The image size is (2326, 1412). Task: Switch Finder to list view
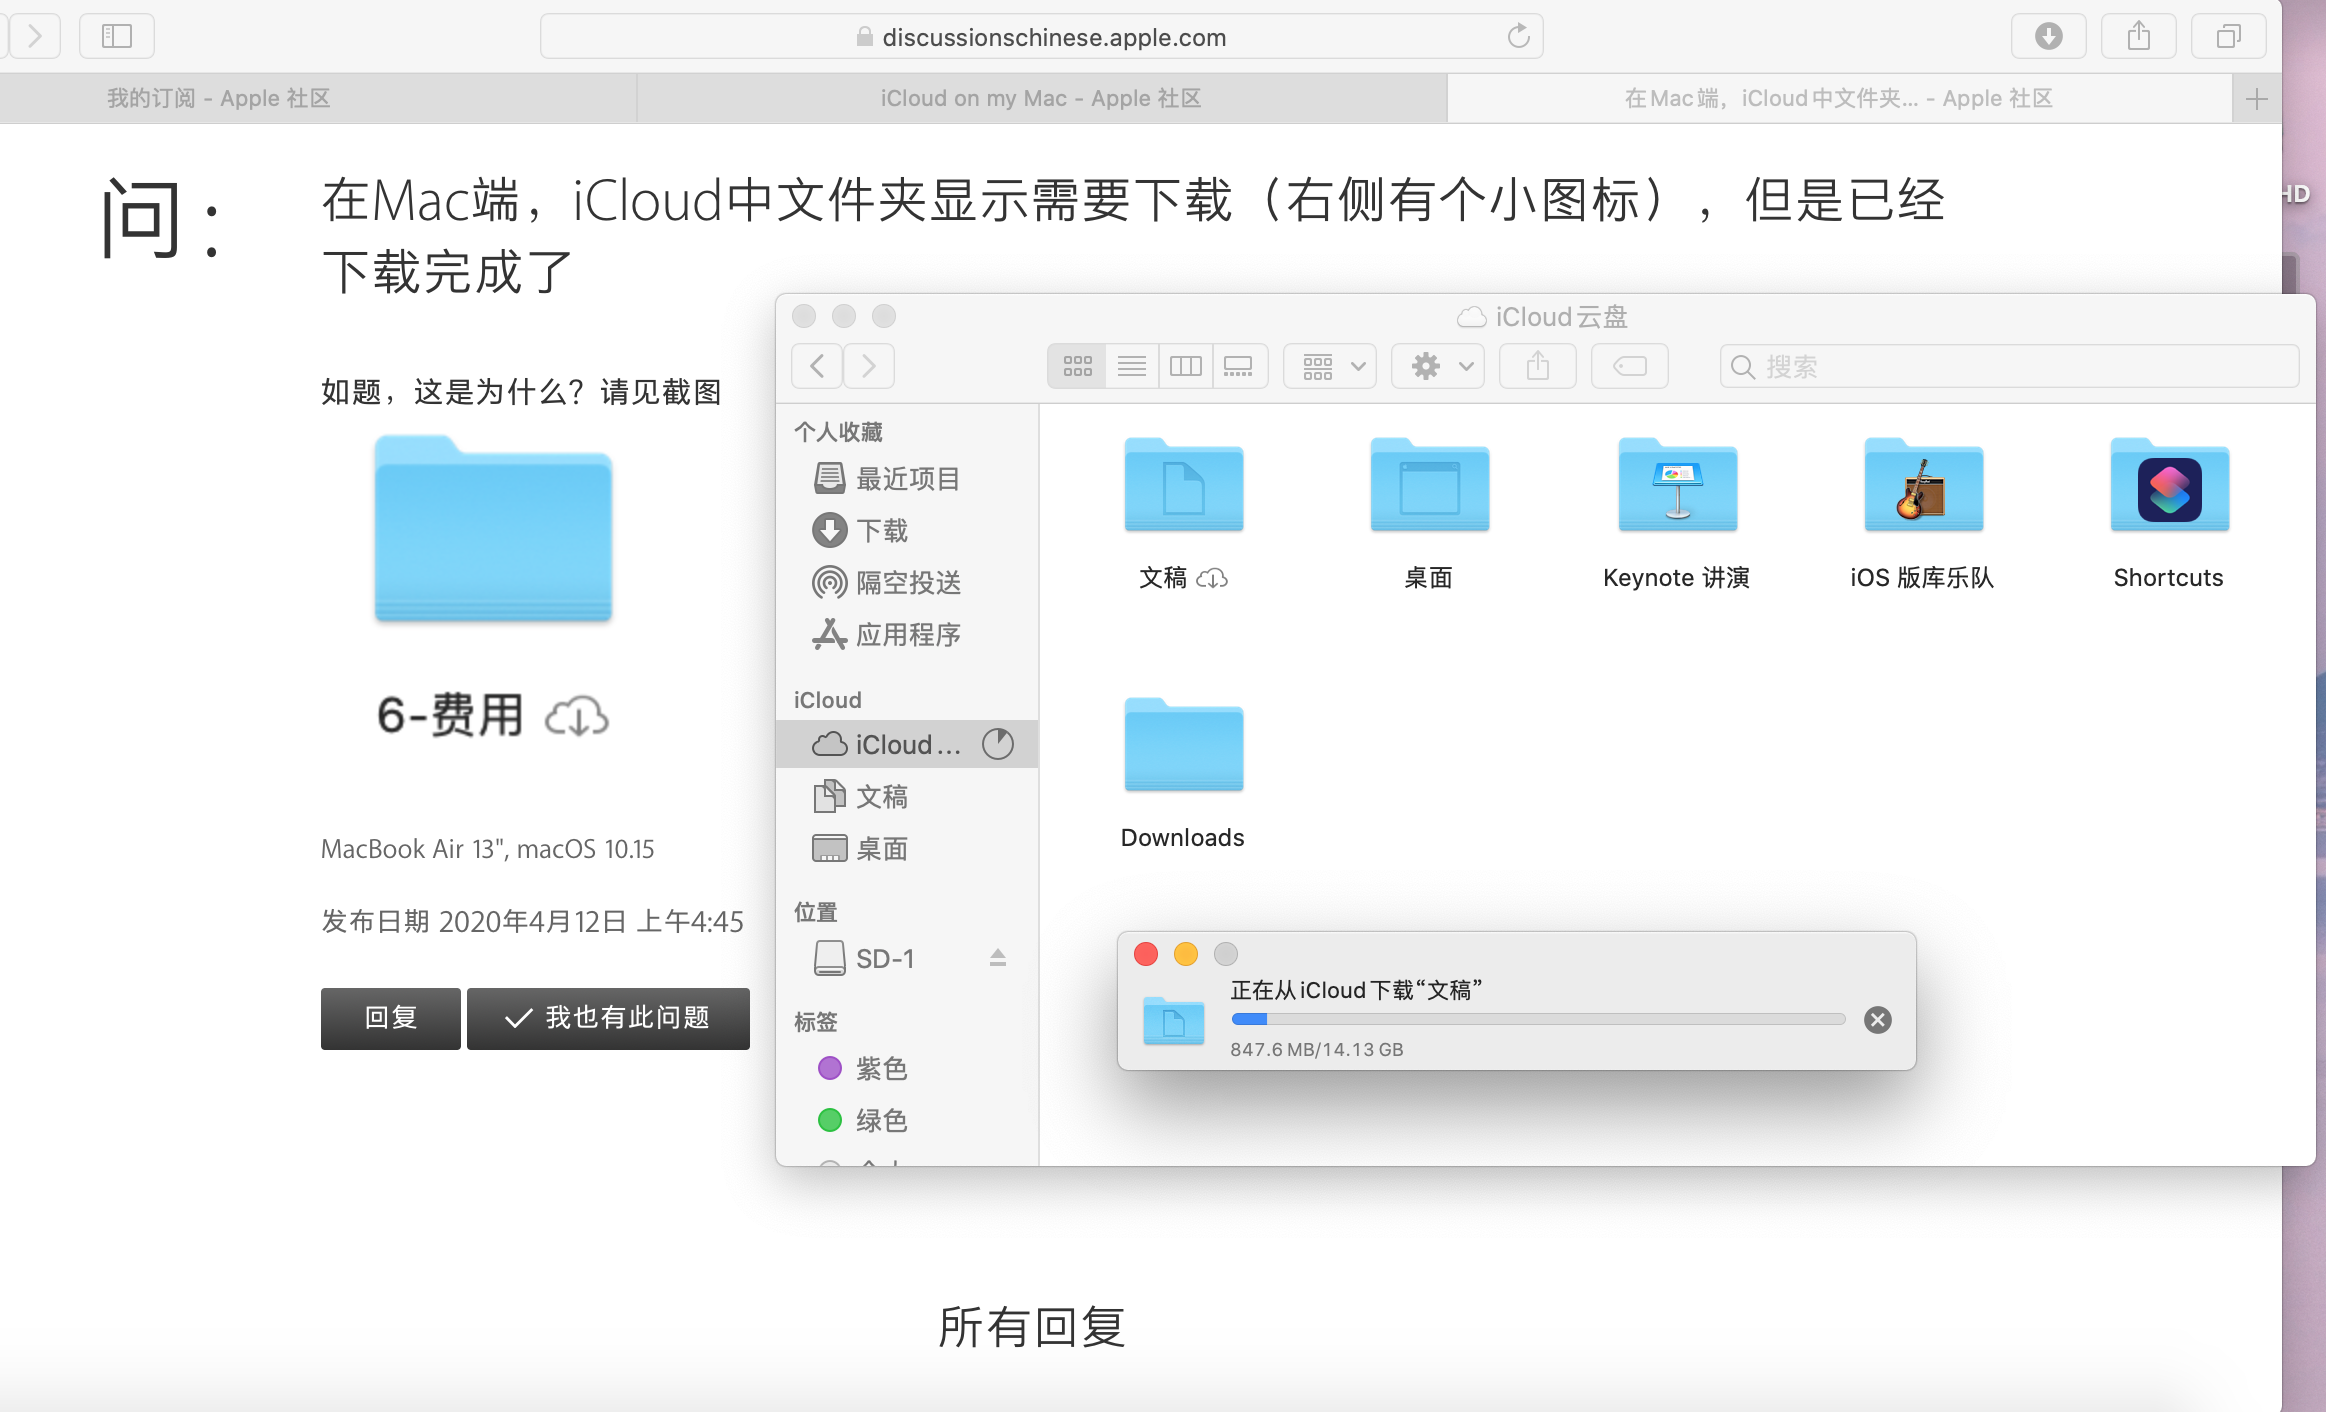pyautogui.click(x=1132, y=366)
